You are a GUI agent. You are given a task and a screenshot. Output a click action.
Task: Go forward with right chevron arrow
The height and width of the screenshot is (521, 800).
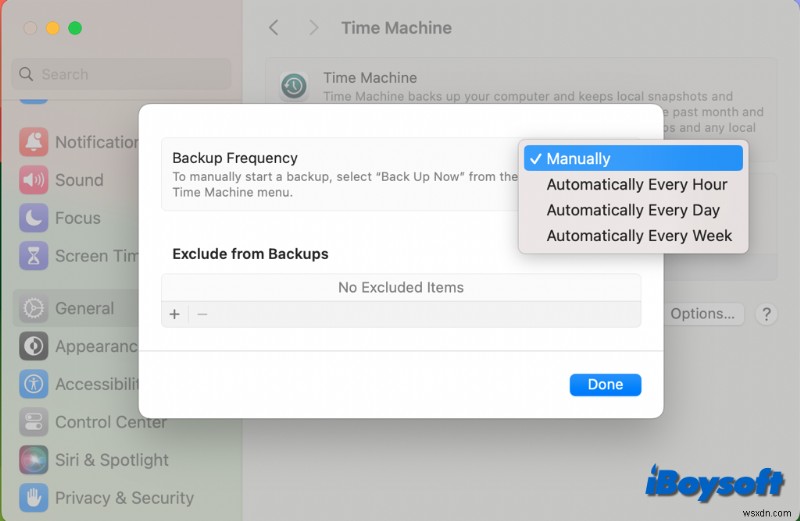click(x=313, y=28)
